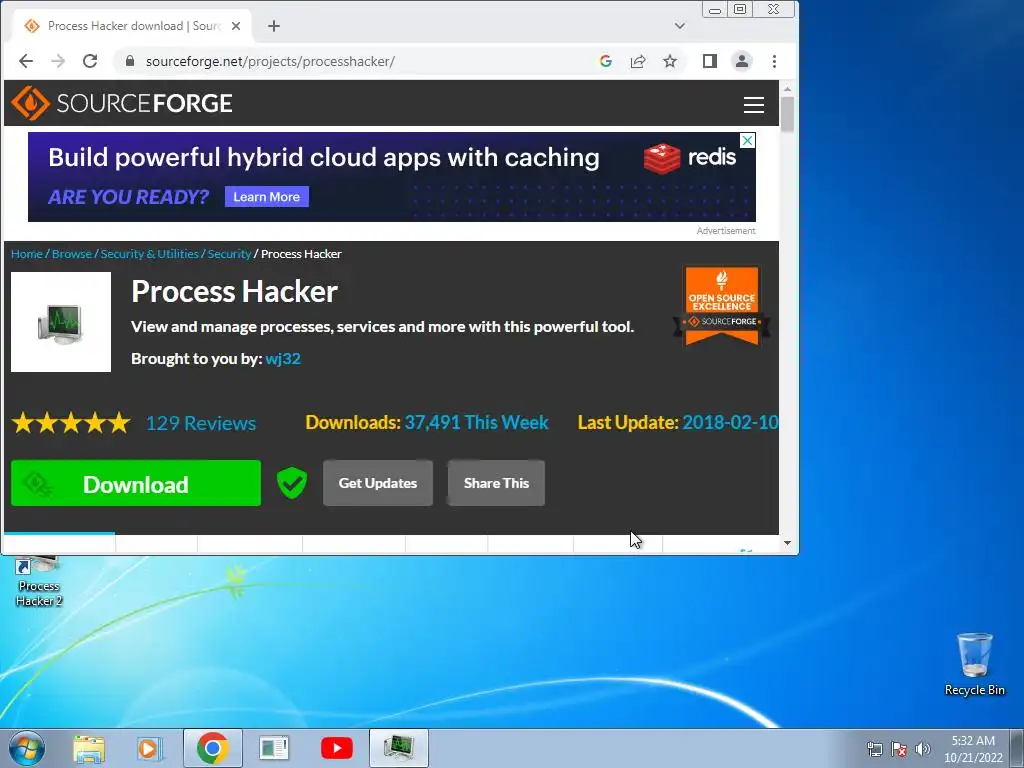Click the Get Updates button
Viewport: 1024px width, 768px height.
click(377, 483)
